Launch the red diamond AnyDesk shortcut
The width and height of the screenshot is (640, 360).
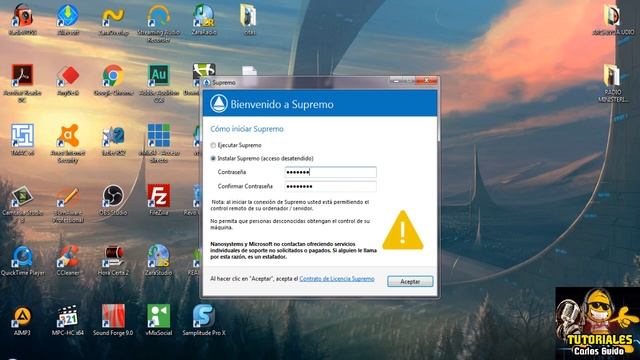tap(68, 80)
